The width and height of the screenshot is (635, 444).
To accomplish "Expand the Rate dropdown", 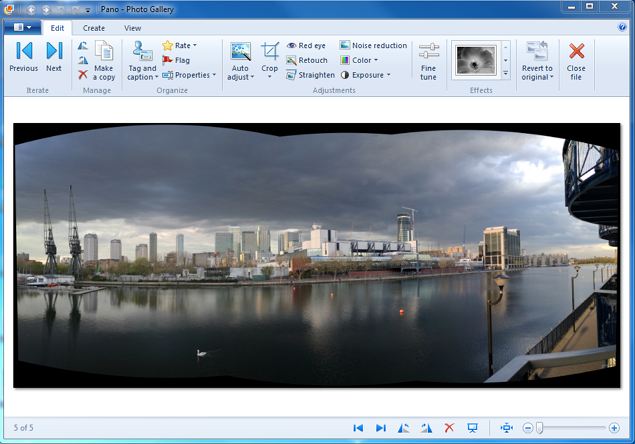I will [x=179, y=45].
